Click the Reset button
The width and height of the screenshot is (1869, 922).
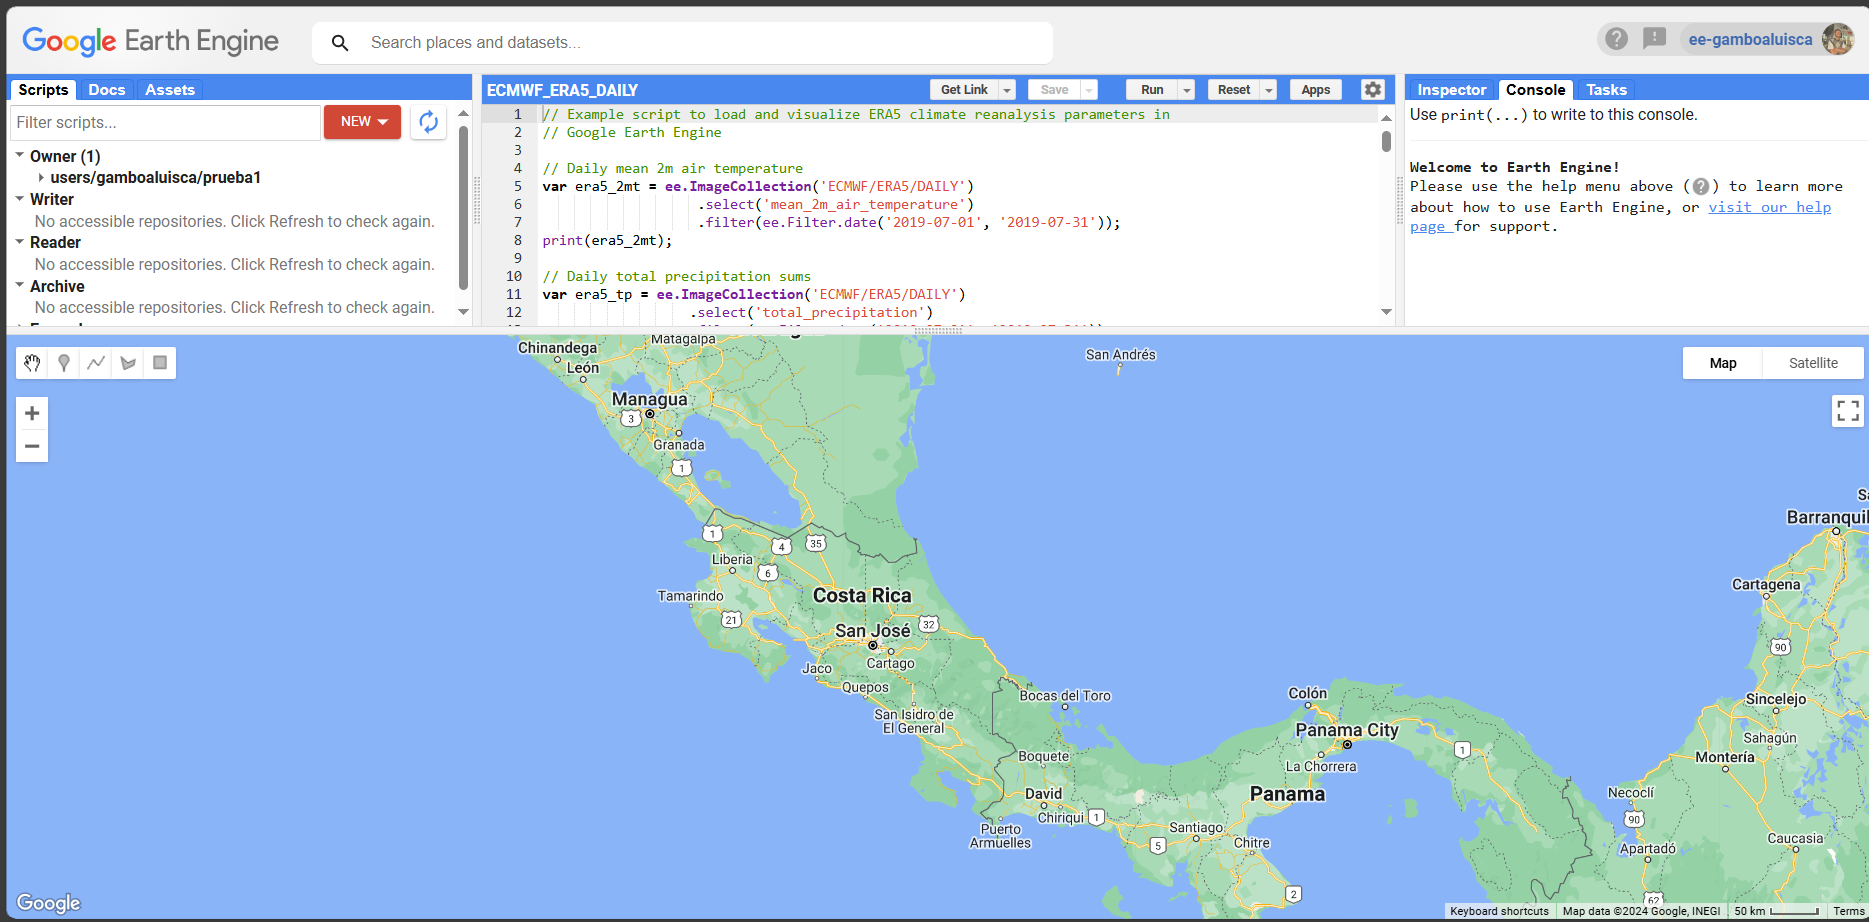[x=1234, y=90]
